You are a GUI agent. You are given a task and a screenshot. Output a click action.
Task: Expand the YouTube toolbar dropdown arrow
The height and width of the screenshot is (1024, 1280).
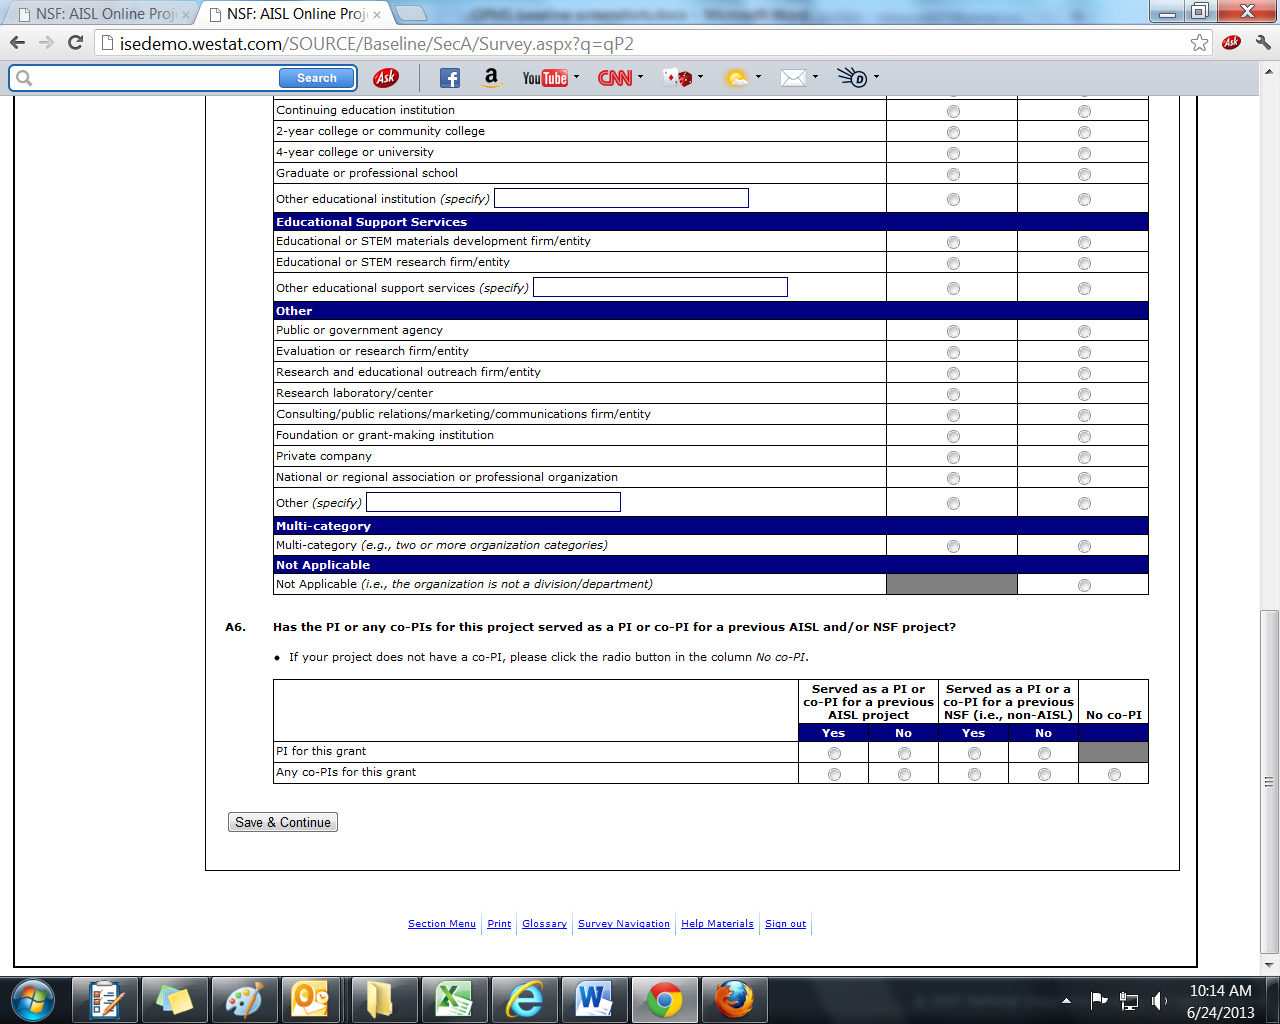click(576, 77)
